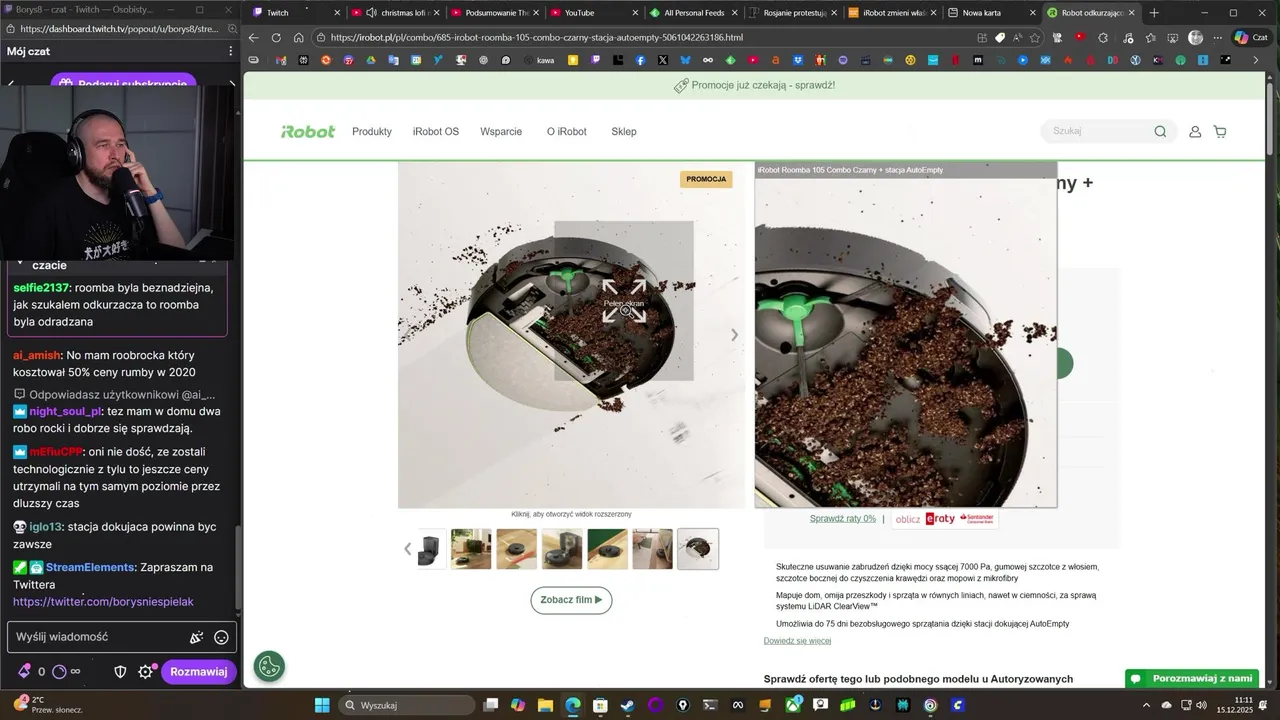This screenshot has width=1280, height=720.
Task: Click the Xbox icon in the taskbar
Action: pos(793,705)
